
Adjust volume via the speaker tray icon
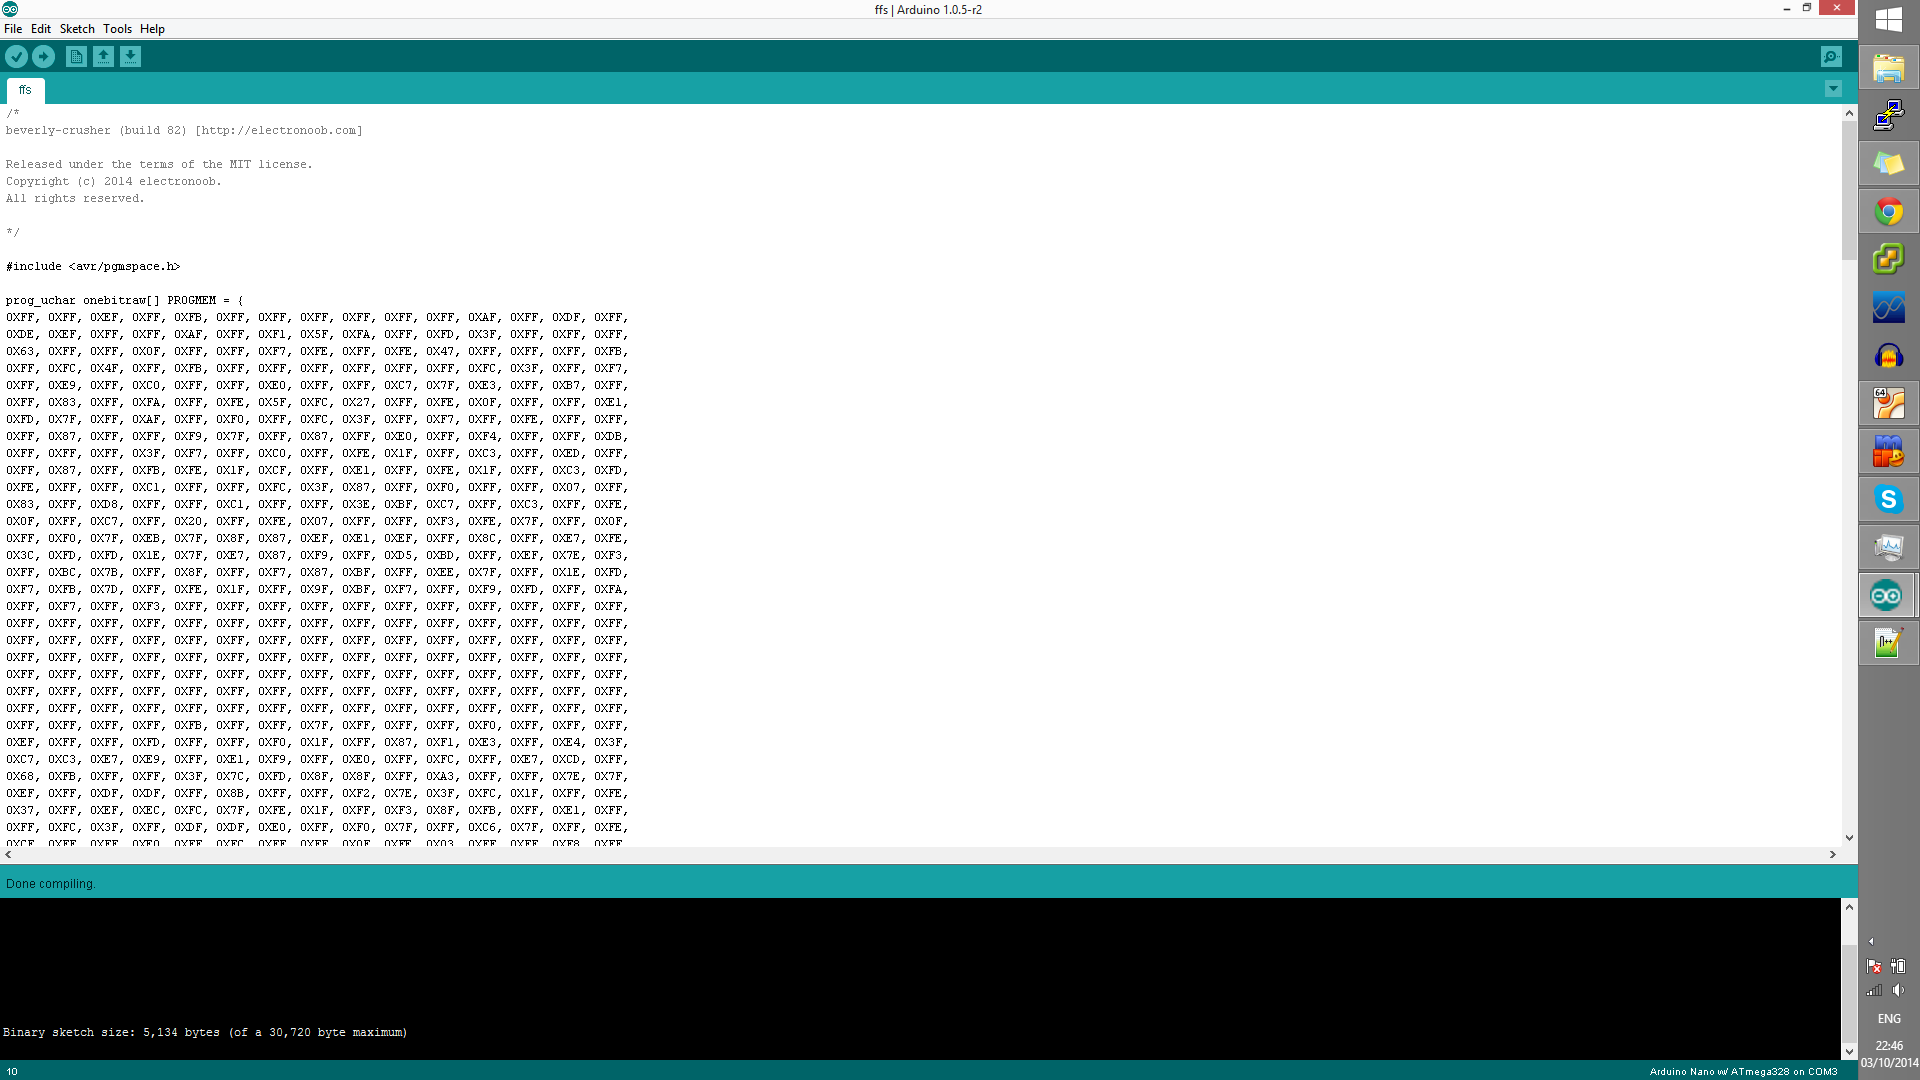(1898, 991)
